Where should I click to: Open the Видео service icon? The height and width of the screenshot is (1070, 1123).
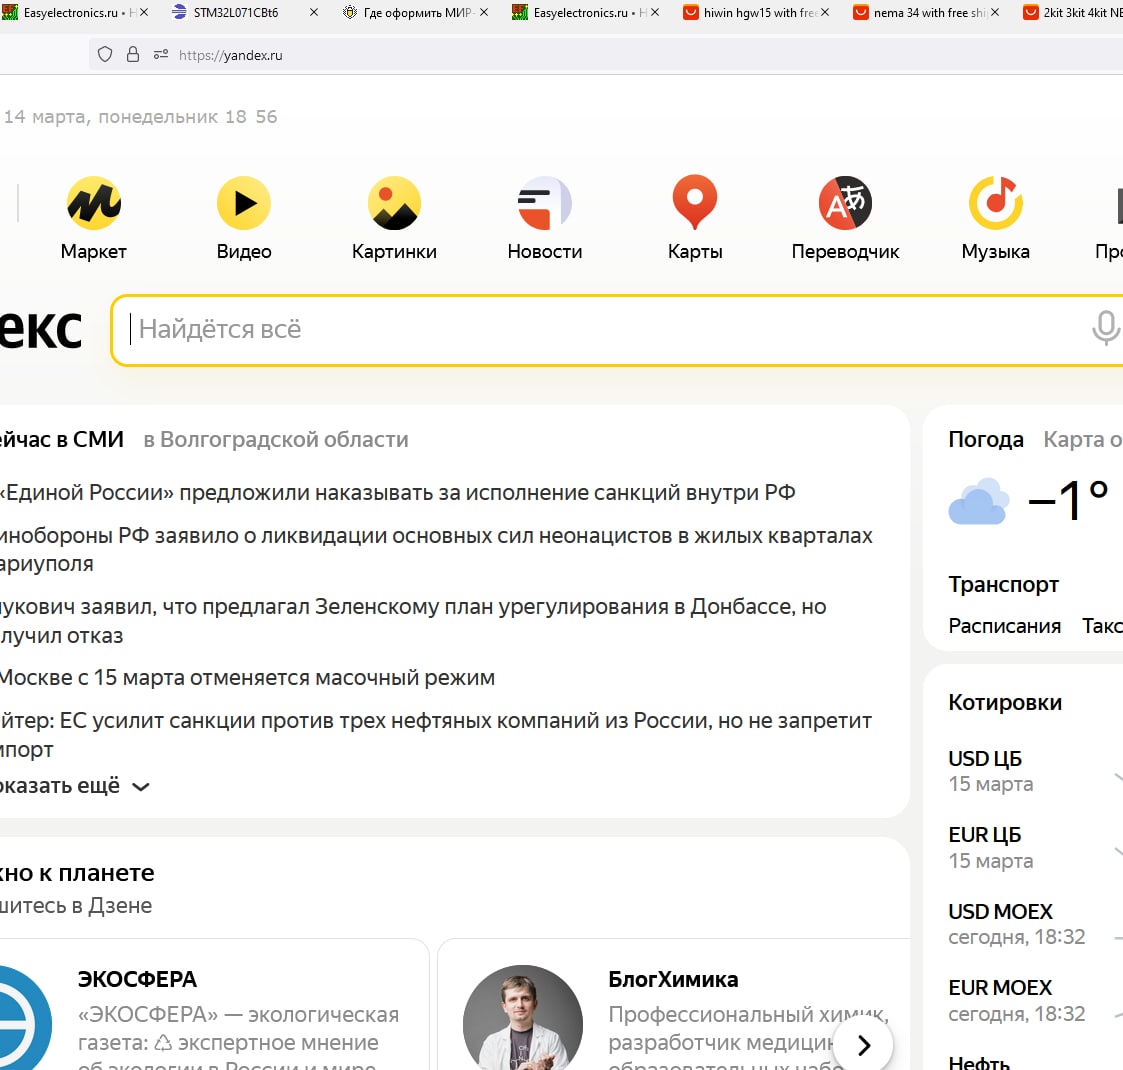[244, 203]
